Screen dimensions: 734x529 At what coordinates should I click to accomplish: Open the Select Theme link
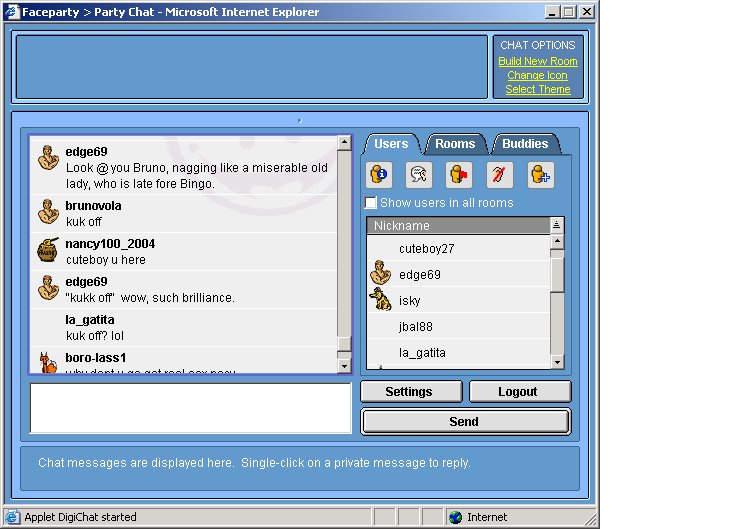[x=537, y=89]
